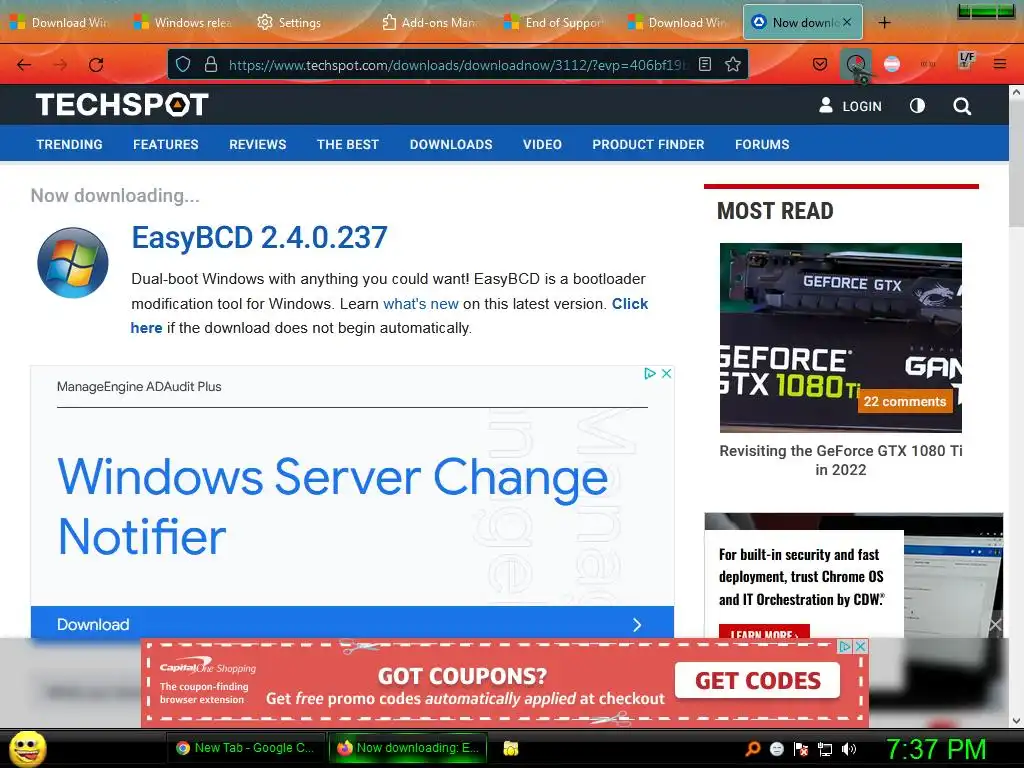Viewport: 1024px width, 768px height.
Task: Open TechSpot search magnifier
Action: [x=961, y=106]
